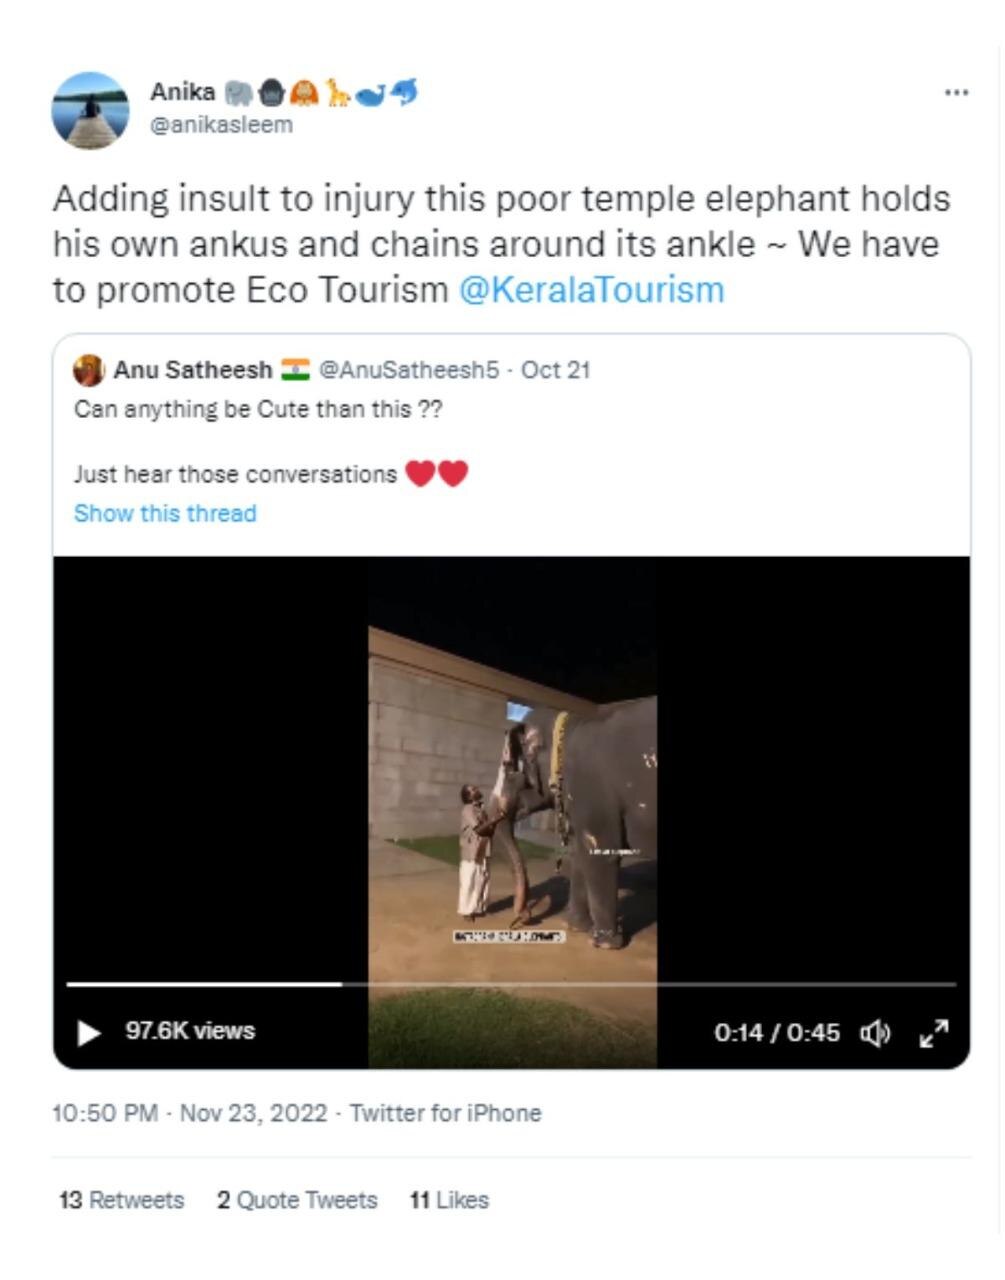Open the @KeralaTourism mention link
The width and height of the screenshot is (1005, 1280).
591,290
